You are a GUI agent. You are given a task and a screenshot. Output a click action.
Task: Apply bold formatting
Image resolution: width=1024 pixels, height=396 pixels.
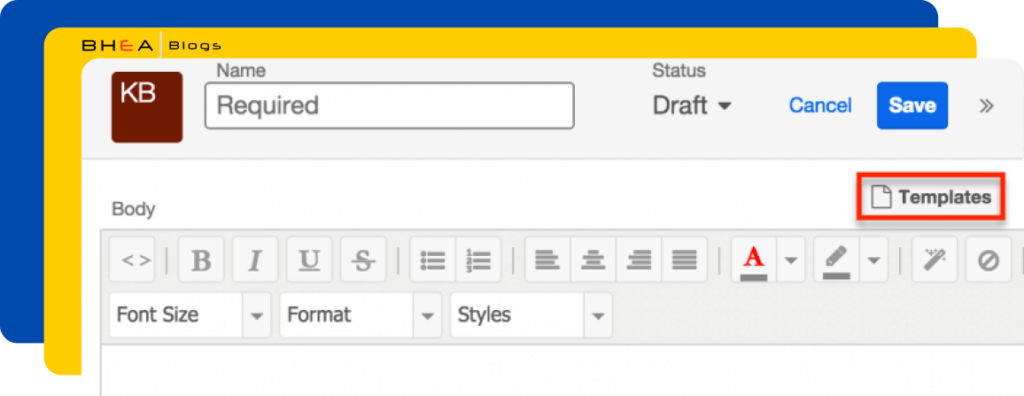click(201, 259)
